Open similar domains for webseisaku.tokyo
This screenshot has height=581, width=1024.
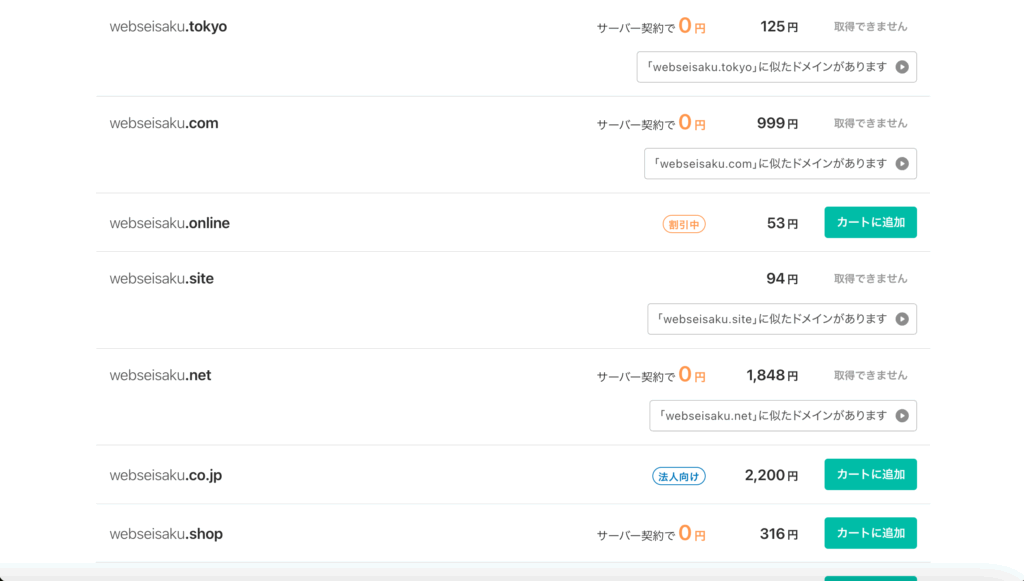(776, 67)
